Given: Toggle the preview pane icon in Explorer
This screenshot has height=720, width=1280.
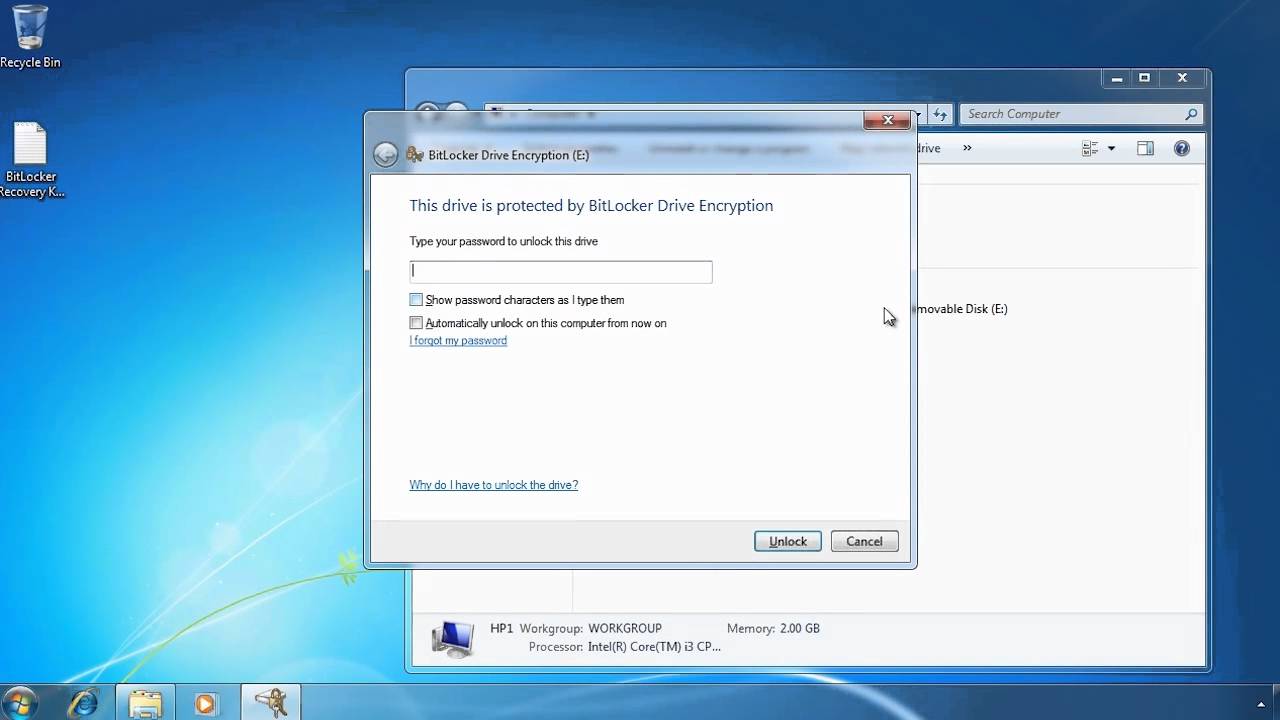Looking at the screenshot, I should pyautogui.click(x=1146, y=148).
